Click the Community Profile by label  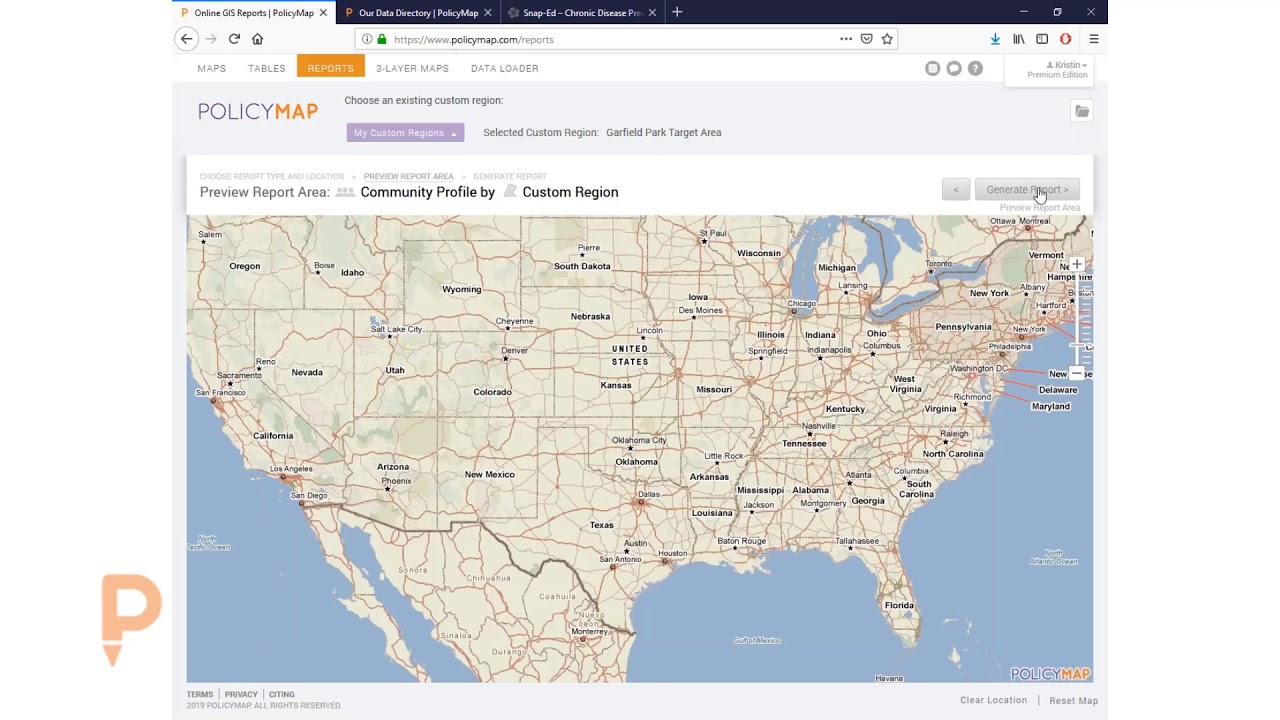tap(427, 192)
